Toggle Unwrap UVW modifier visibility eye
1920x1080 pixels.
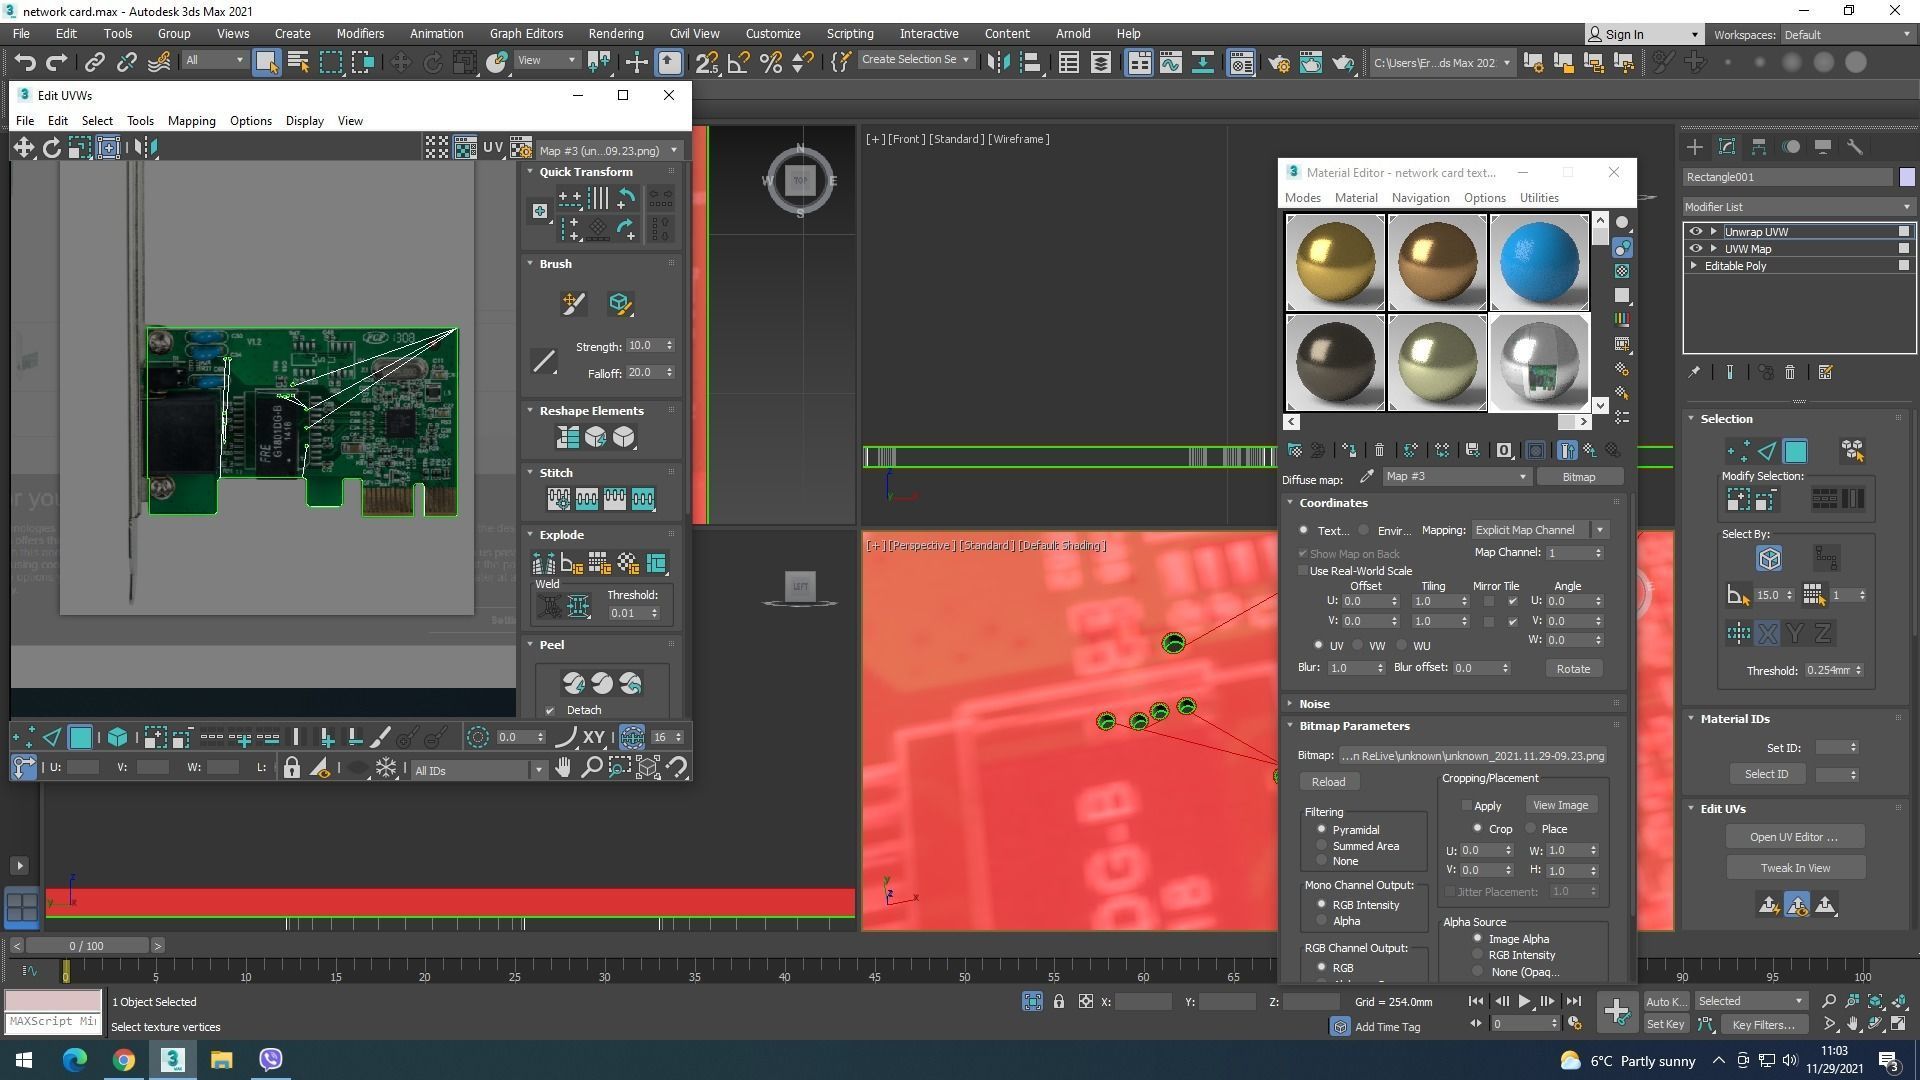point(1695,231)
